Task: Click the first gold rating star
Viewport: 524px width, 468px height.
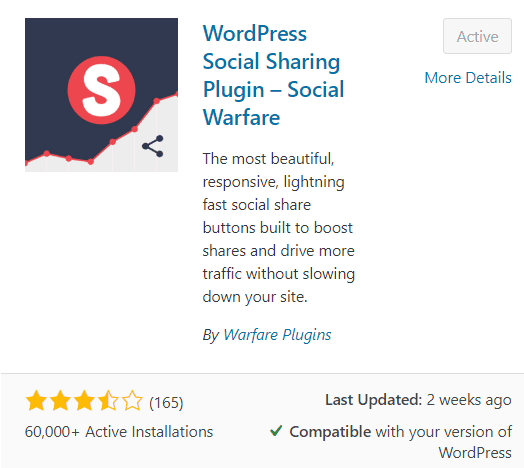Action: (x=36, y=400)
